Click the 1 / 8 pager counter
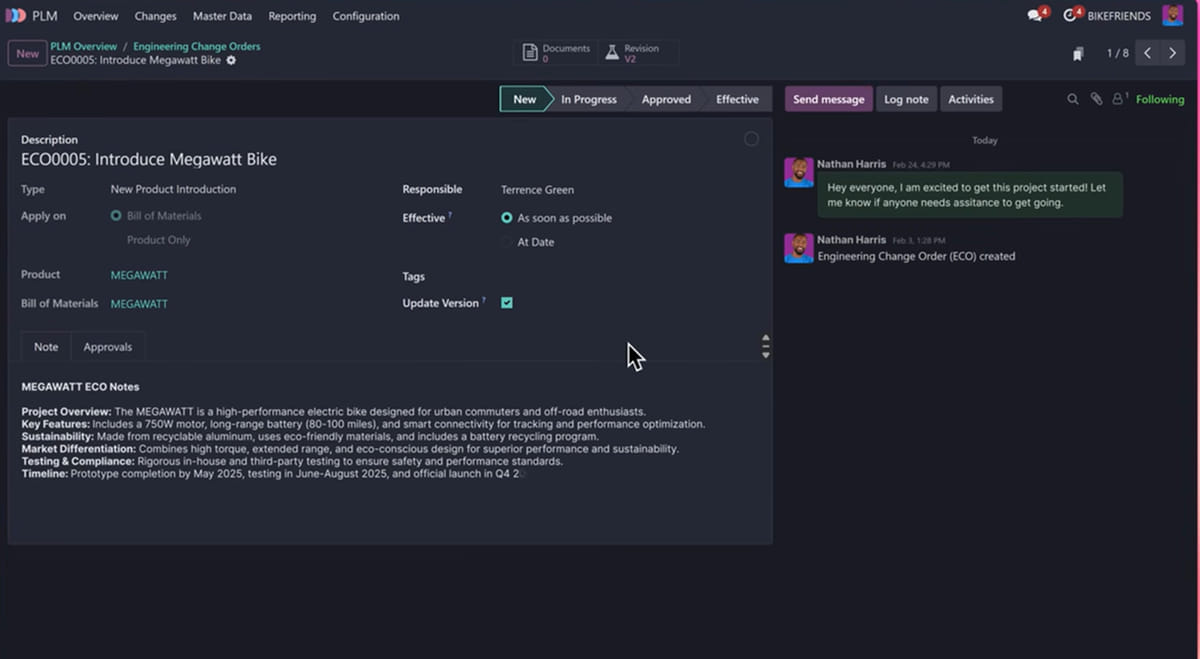 point(1117,54)
